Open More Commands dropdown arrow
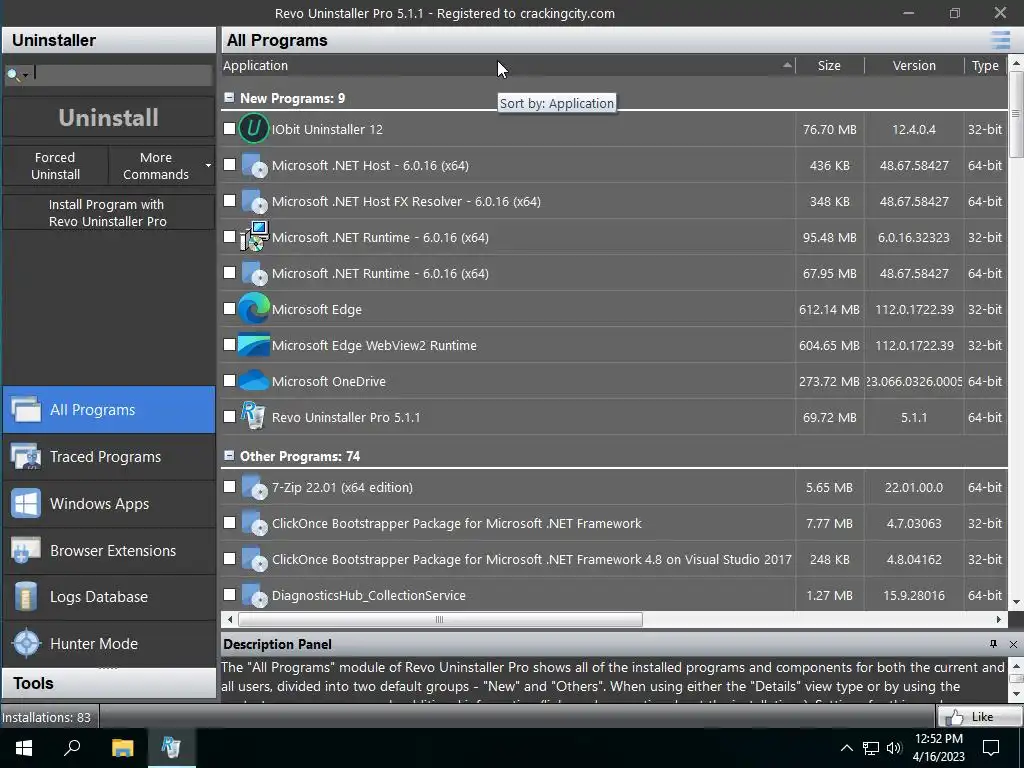This screenshot has width=1024, height=768. 208,165
